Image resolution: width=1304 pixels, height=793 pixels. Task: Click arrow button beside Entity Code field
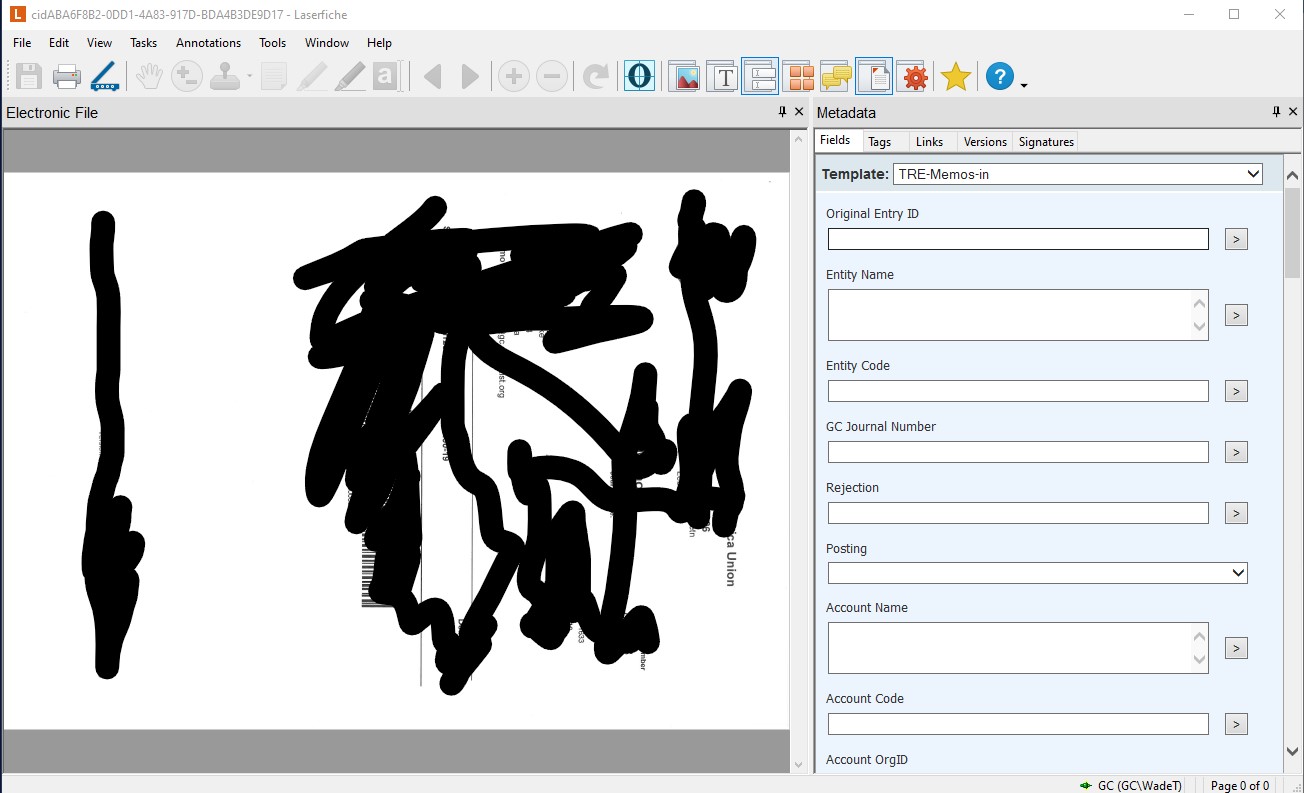(x=1236, y=391)
